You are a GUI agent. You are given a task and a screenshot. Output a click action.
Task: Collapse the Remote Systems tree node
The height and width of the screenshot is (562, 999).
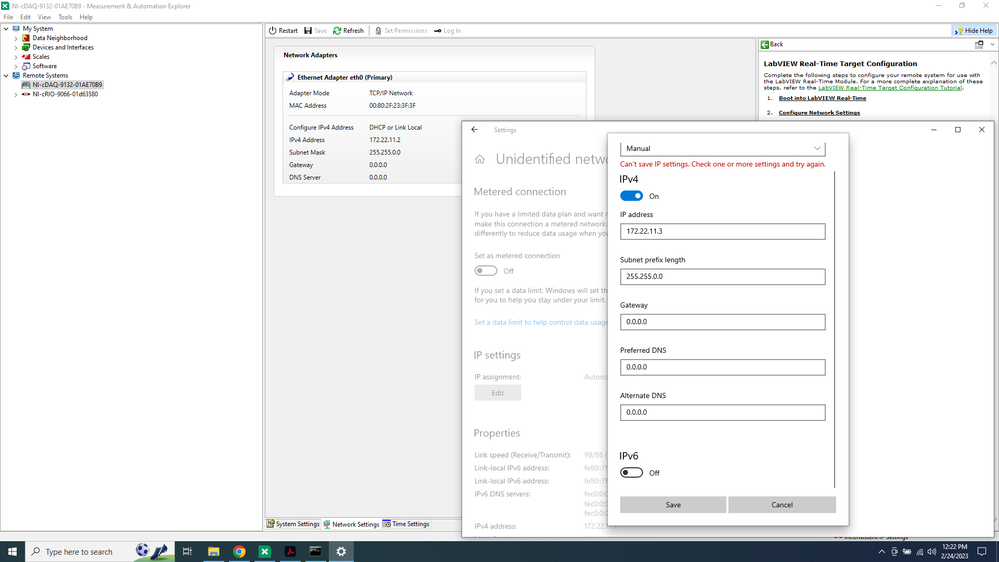click(6, 75)
